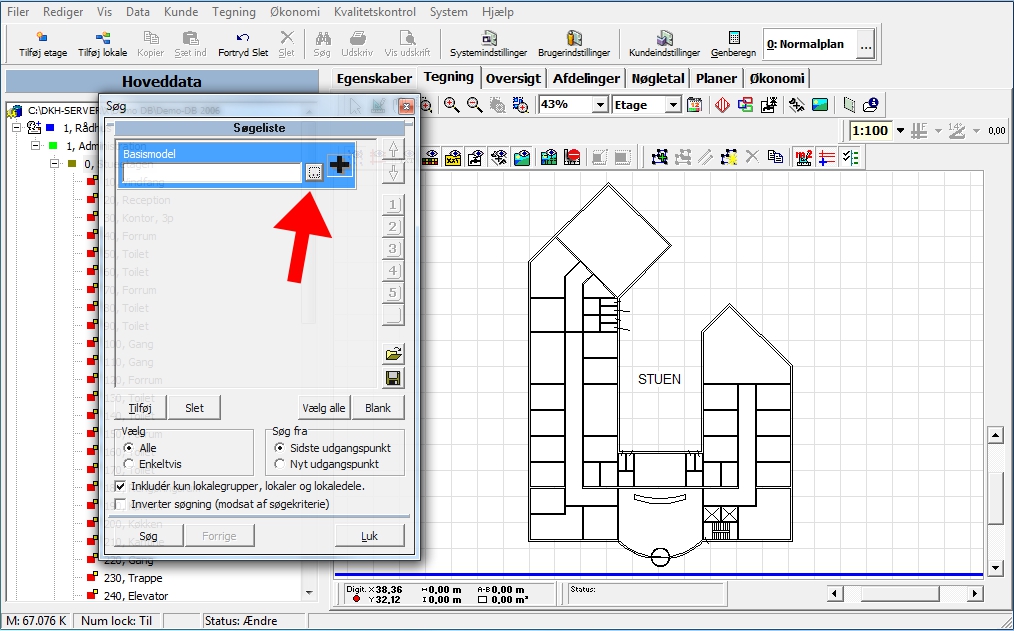The height and width of the screenshot is (631, 1014).
Task: Switch to the Nøgletal tab
Action: [658, 78]
